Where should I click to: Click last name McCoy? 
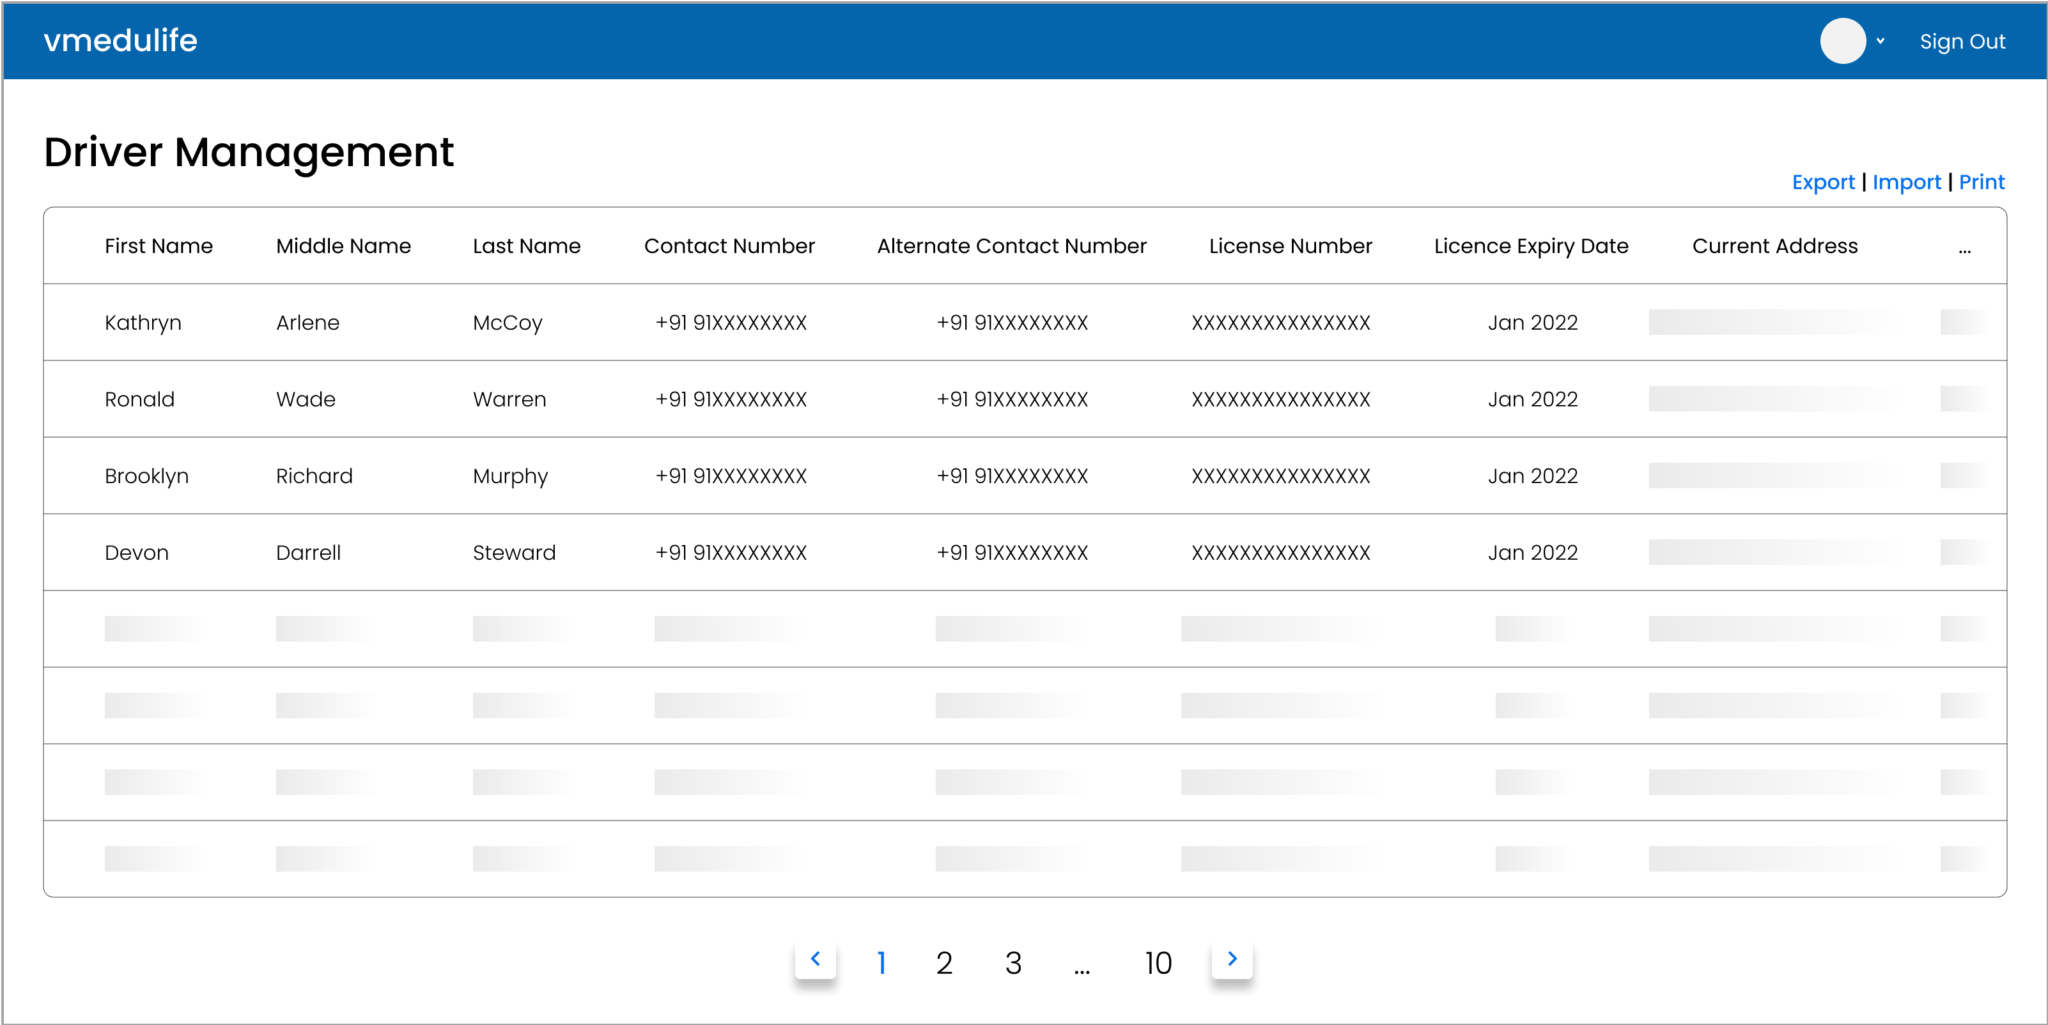tap(507, 323)
